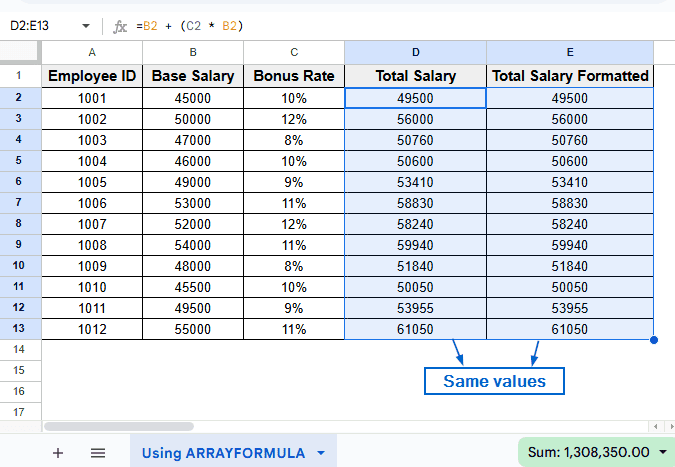Select the Base Salary cell 50000
The image size is (675, 467).
point(193,119)
